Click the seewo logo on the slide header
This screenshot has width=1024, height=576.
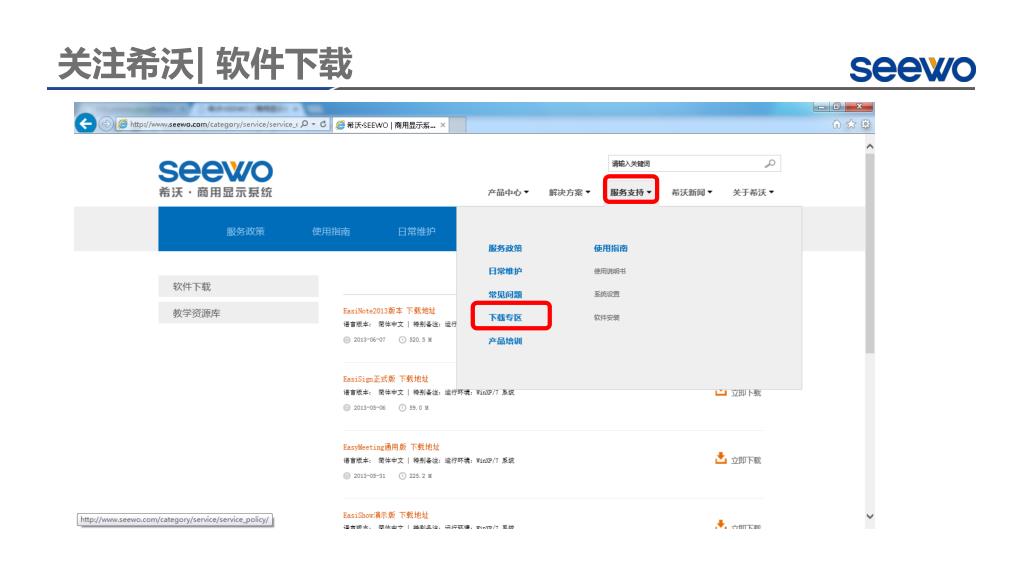pos(912,69)
